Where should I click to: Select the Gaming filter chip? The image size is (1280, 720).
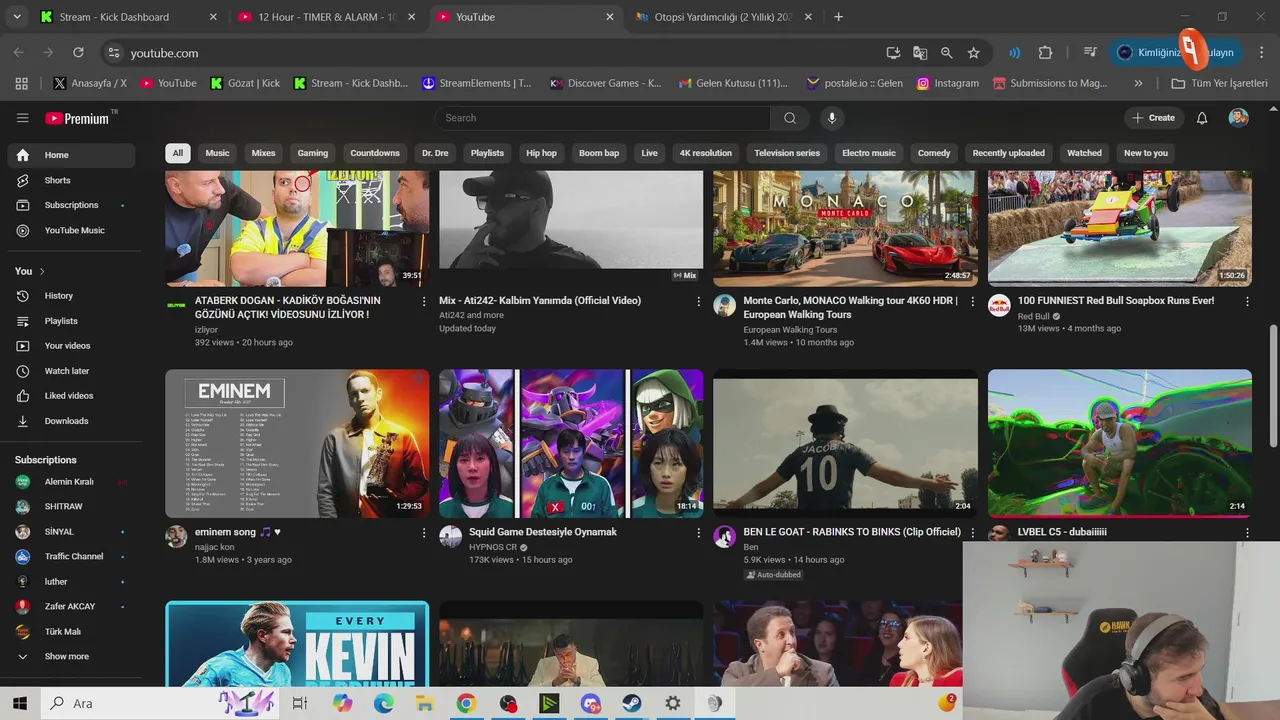pyautogui.click(x=313, y=153)
